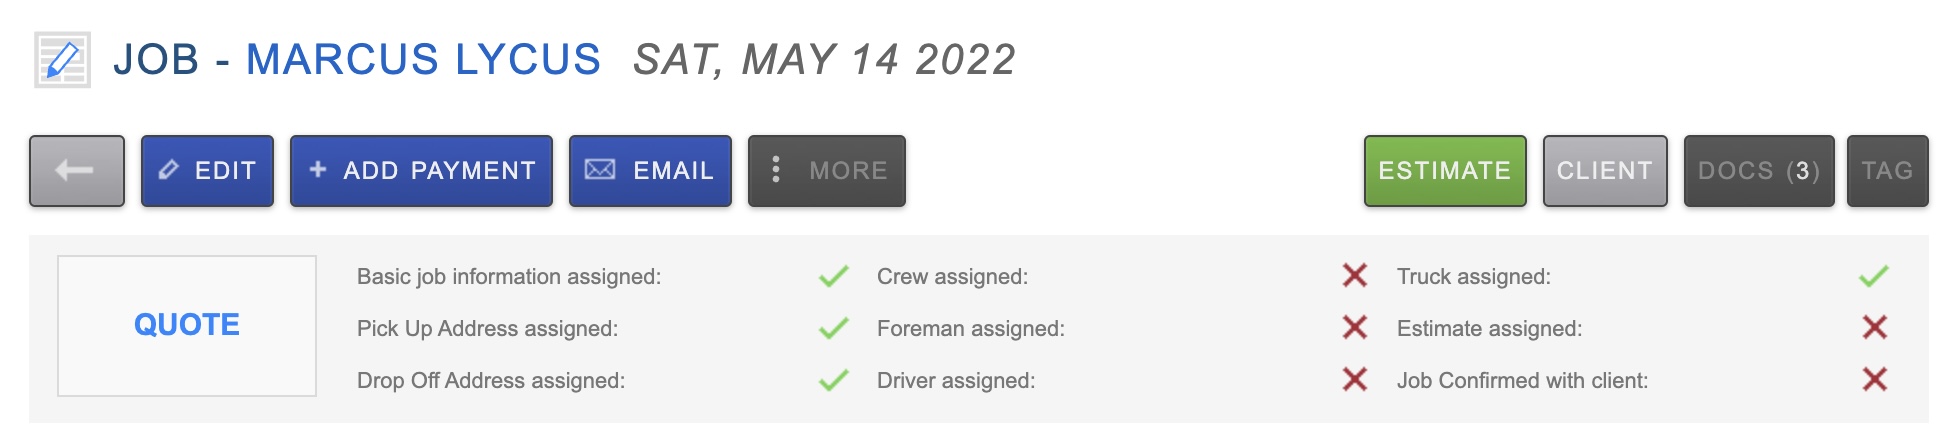Go back using the left arrow button
This screenshot has height=428, width=1958.
point(77,171)
